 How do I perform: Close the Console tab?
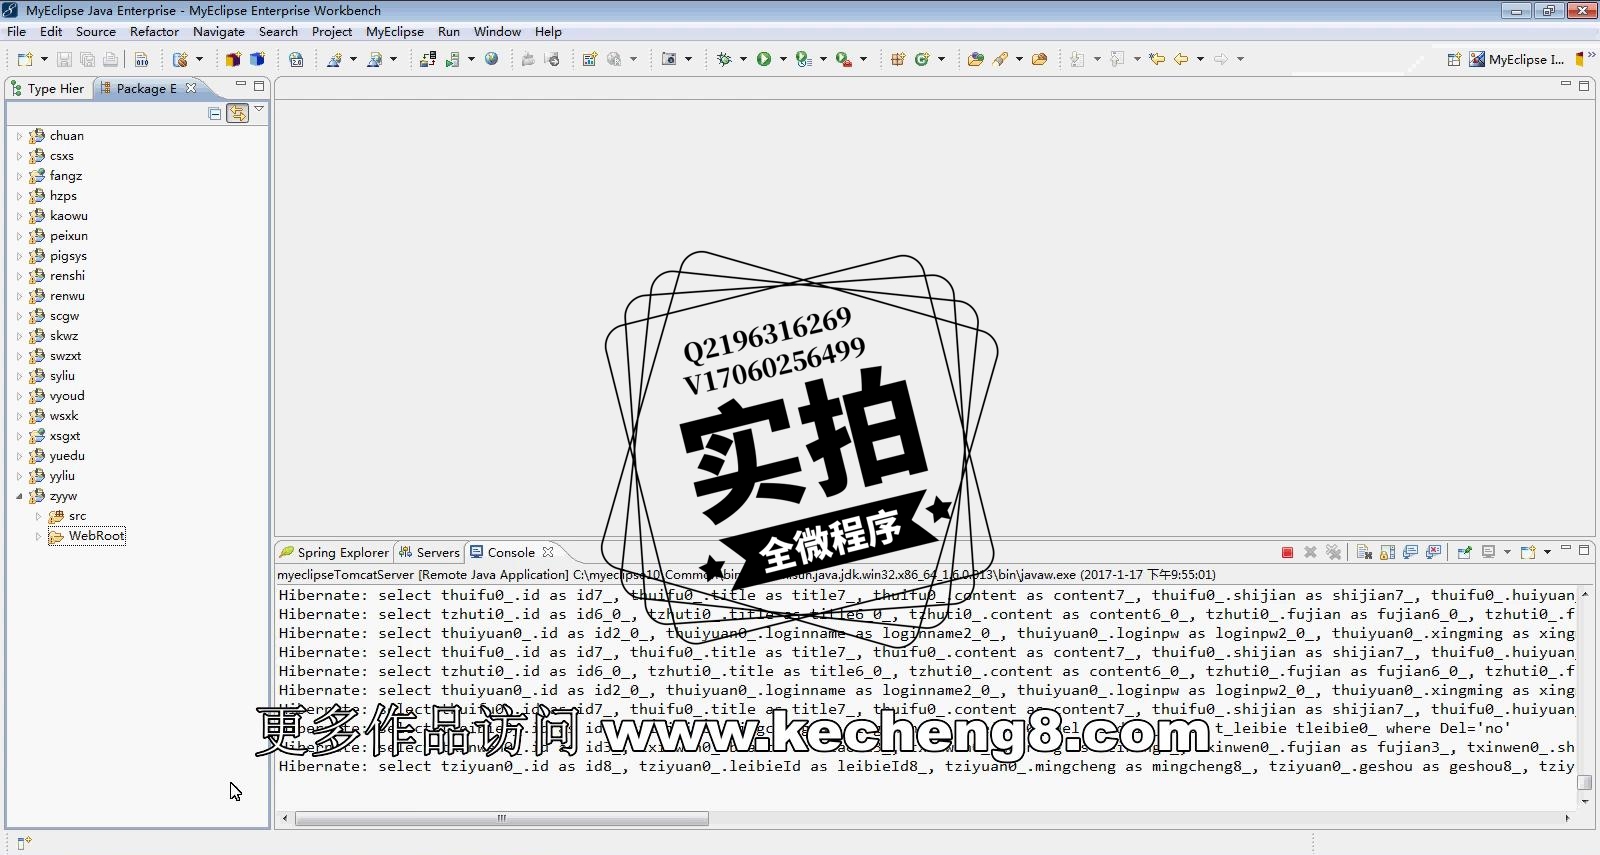tap(548, 552)
